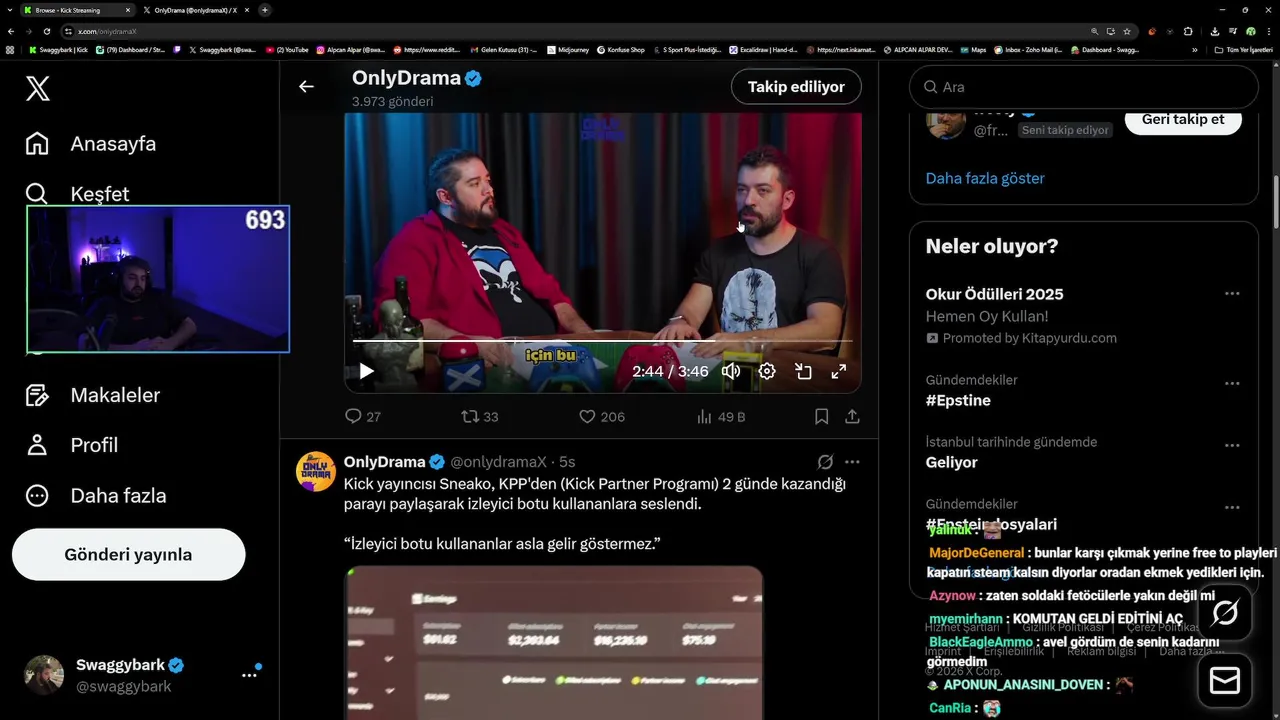The image size is (1280, 720).
Task: Click the webcam overlay thumbnail
Action: point(158,279)
